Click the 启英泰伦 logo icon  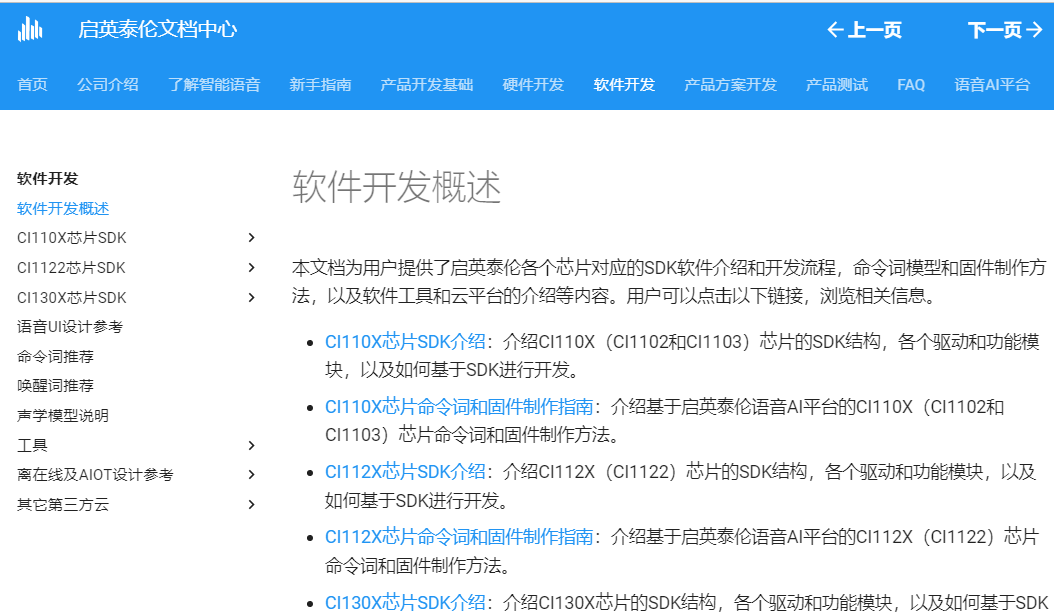click(30, 30)
